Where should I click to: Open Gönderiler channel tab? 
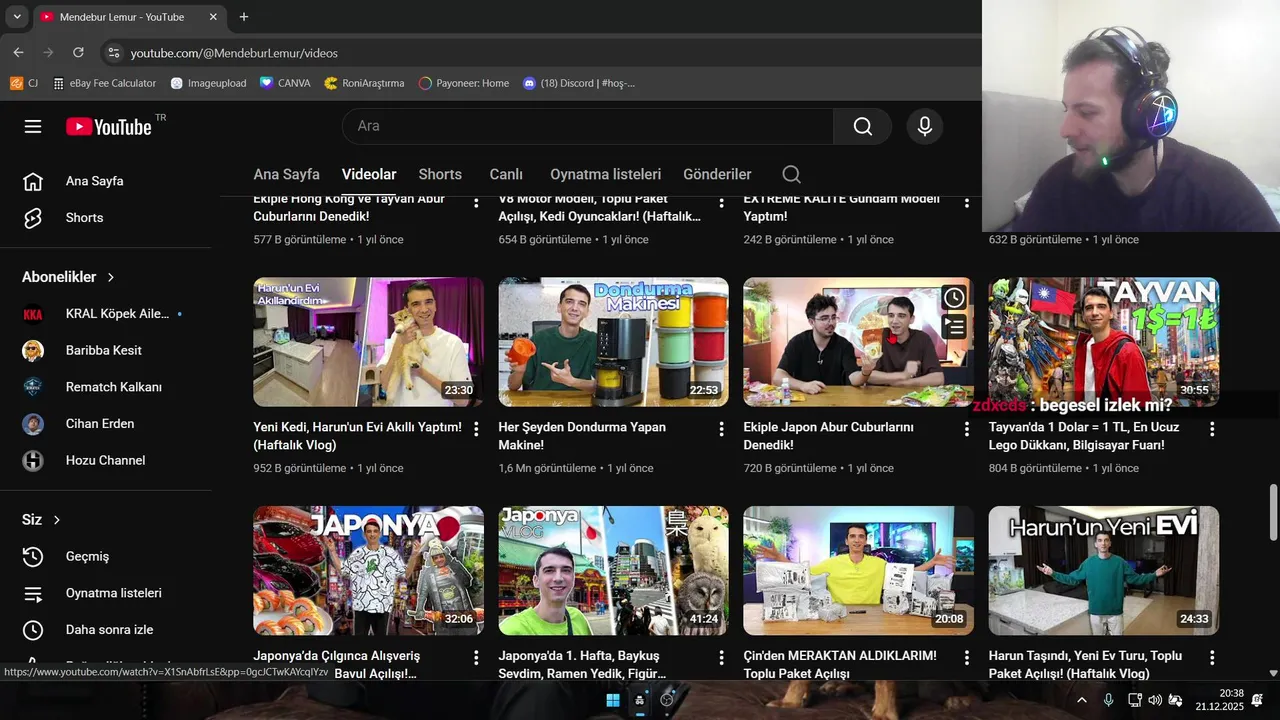(717, 174)
